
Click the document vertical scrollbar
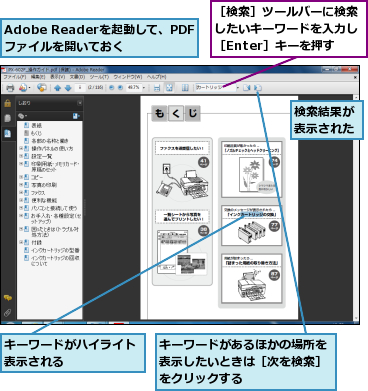356,207
